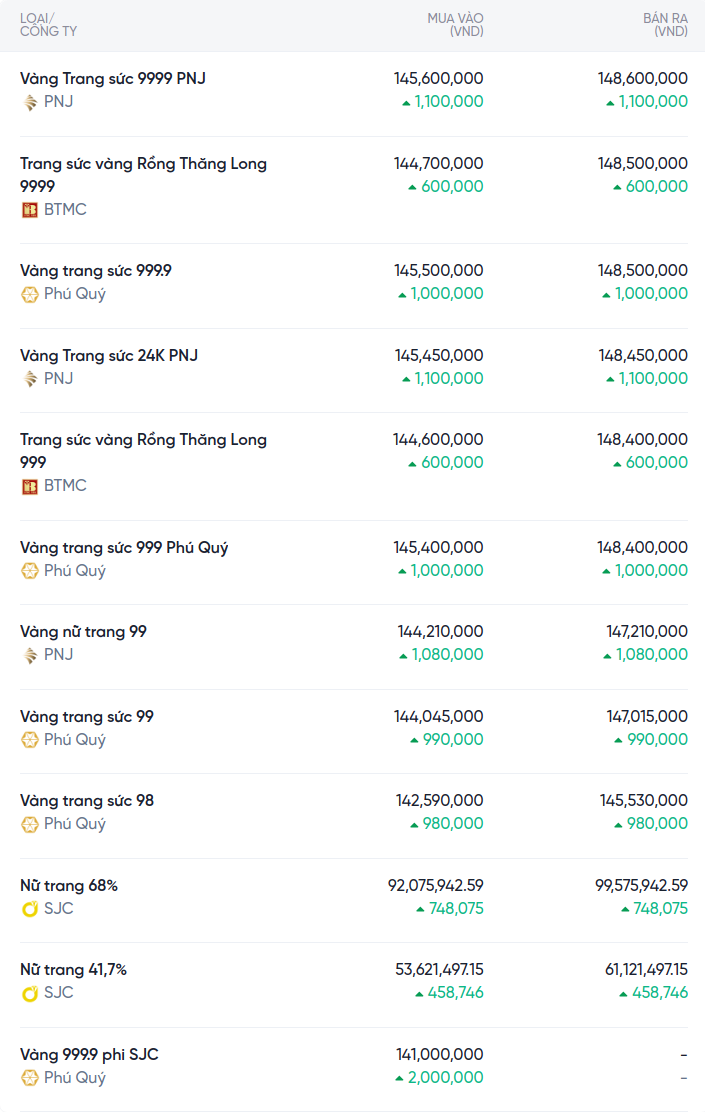Click the BÁN RA column header
The width and height of the screenshot is (705, 1112).
point(665,25)
